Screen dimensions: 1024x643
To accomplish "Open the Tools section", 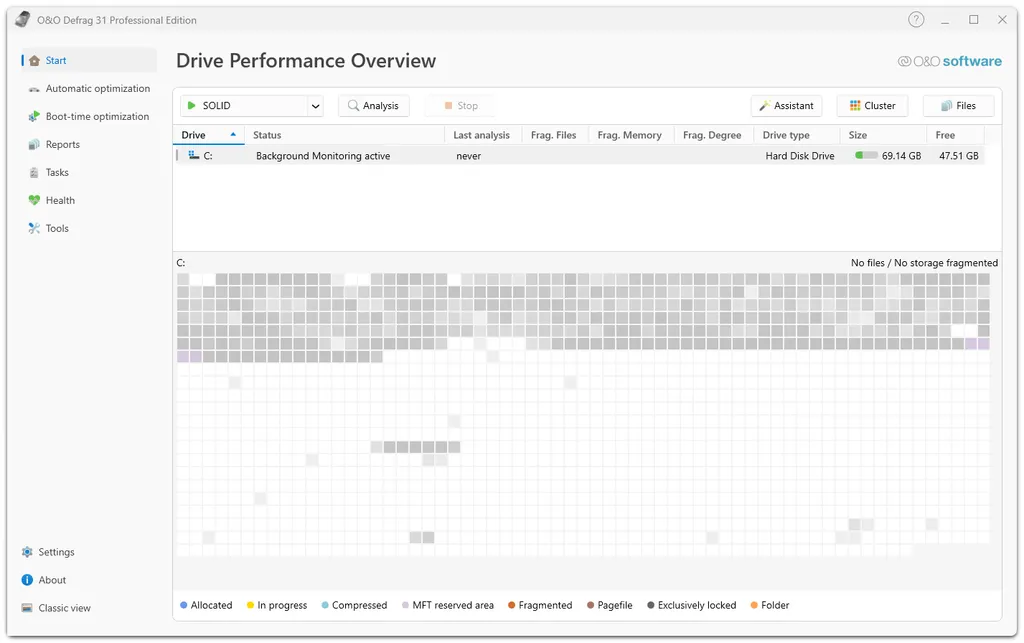I will click(x=89, y=228).
